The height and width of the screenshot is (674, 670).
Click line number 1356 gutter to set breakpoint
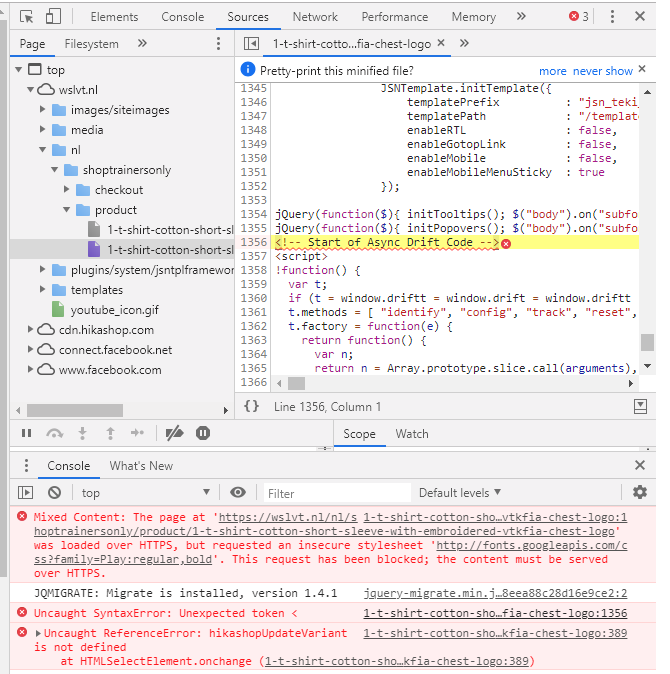pos(254,242)
